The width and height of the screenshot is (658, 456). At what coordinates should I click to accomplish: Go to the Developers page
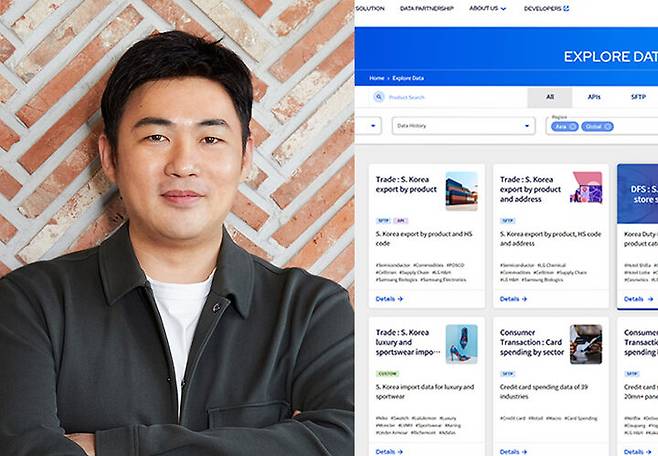(542, 8)
